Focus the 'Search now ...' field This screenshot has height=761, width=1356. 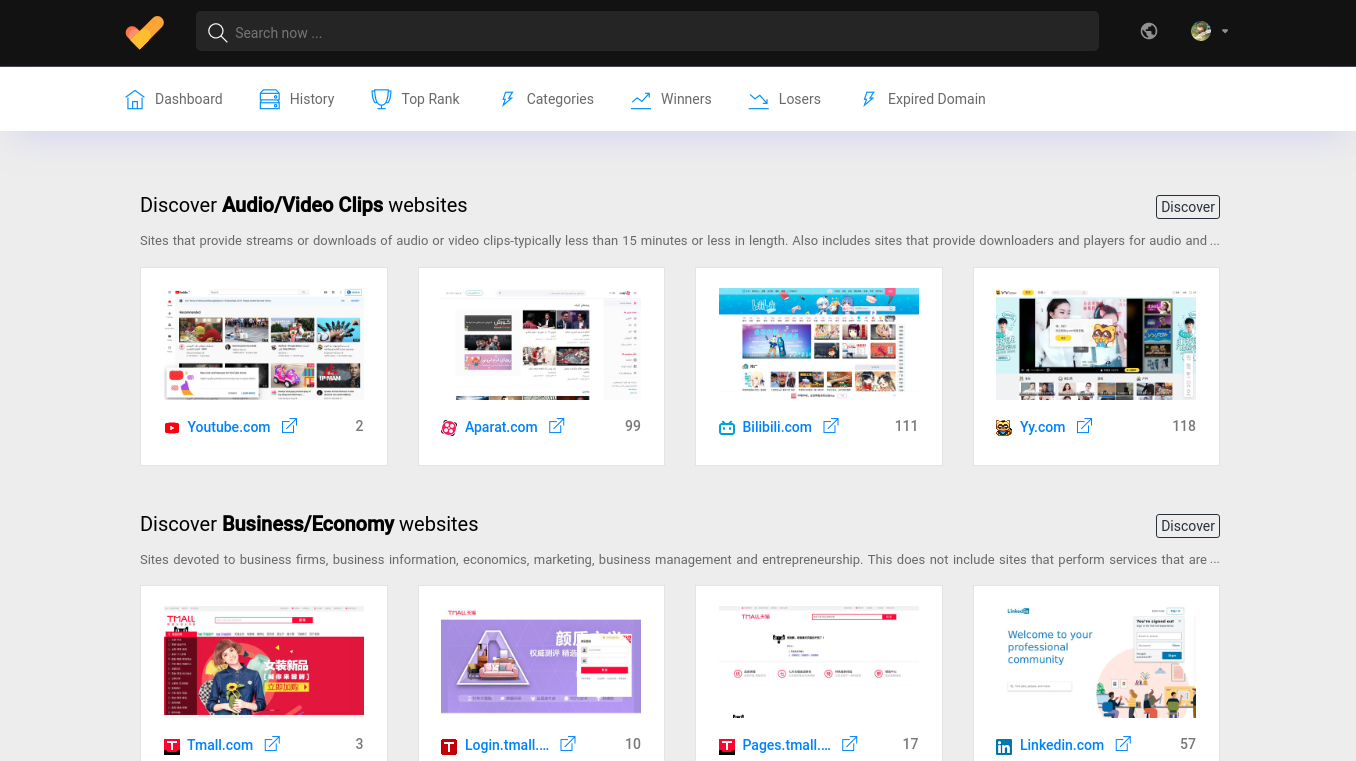647,32
